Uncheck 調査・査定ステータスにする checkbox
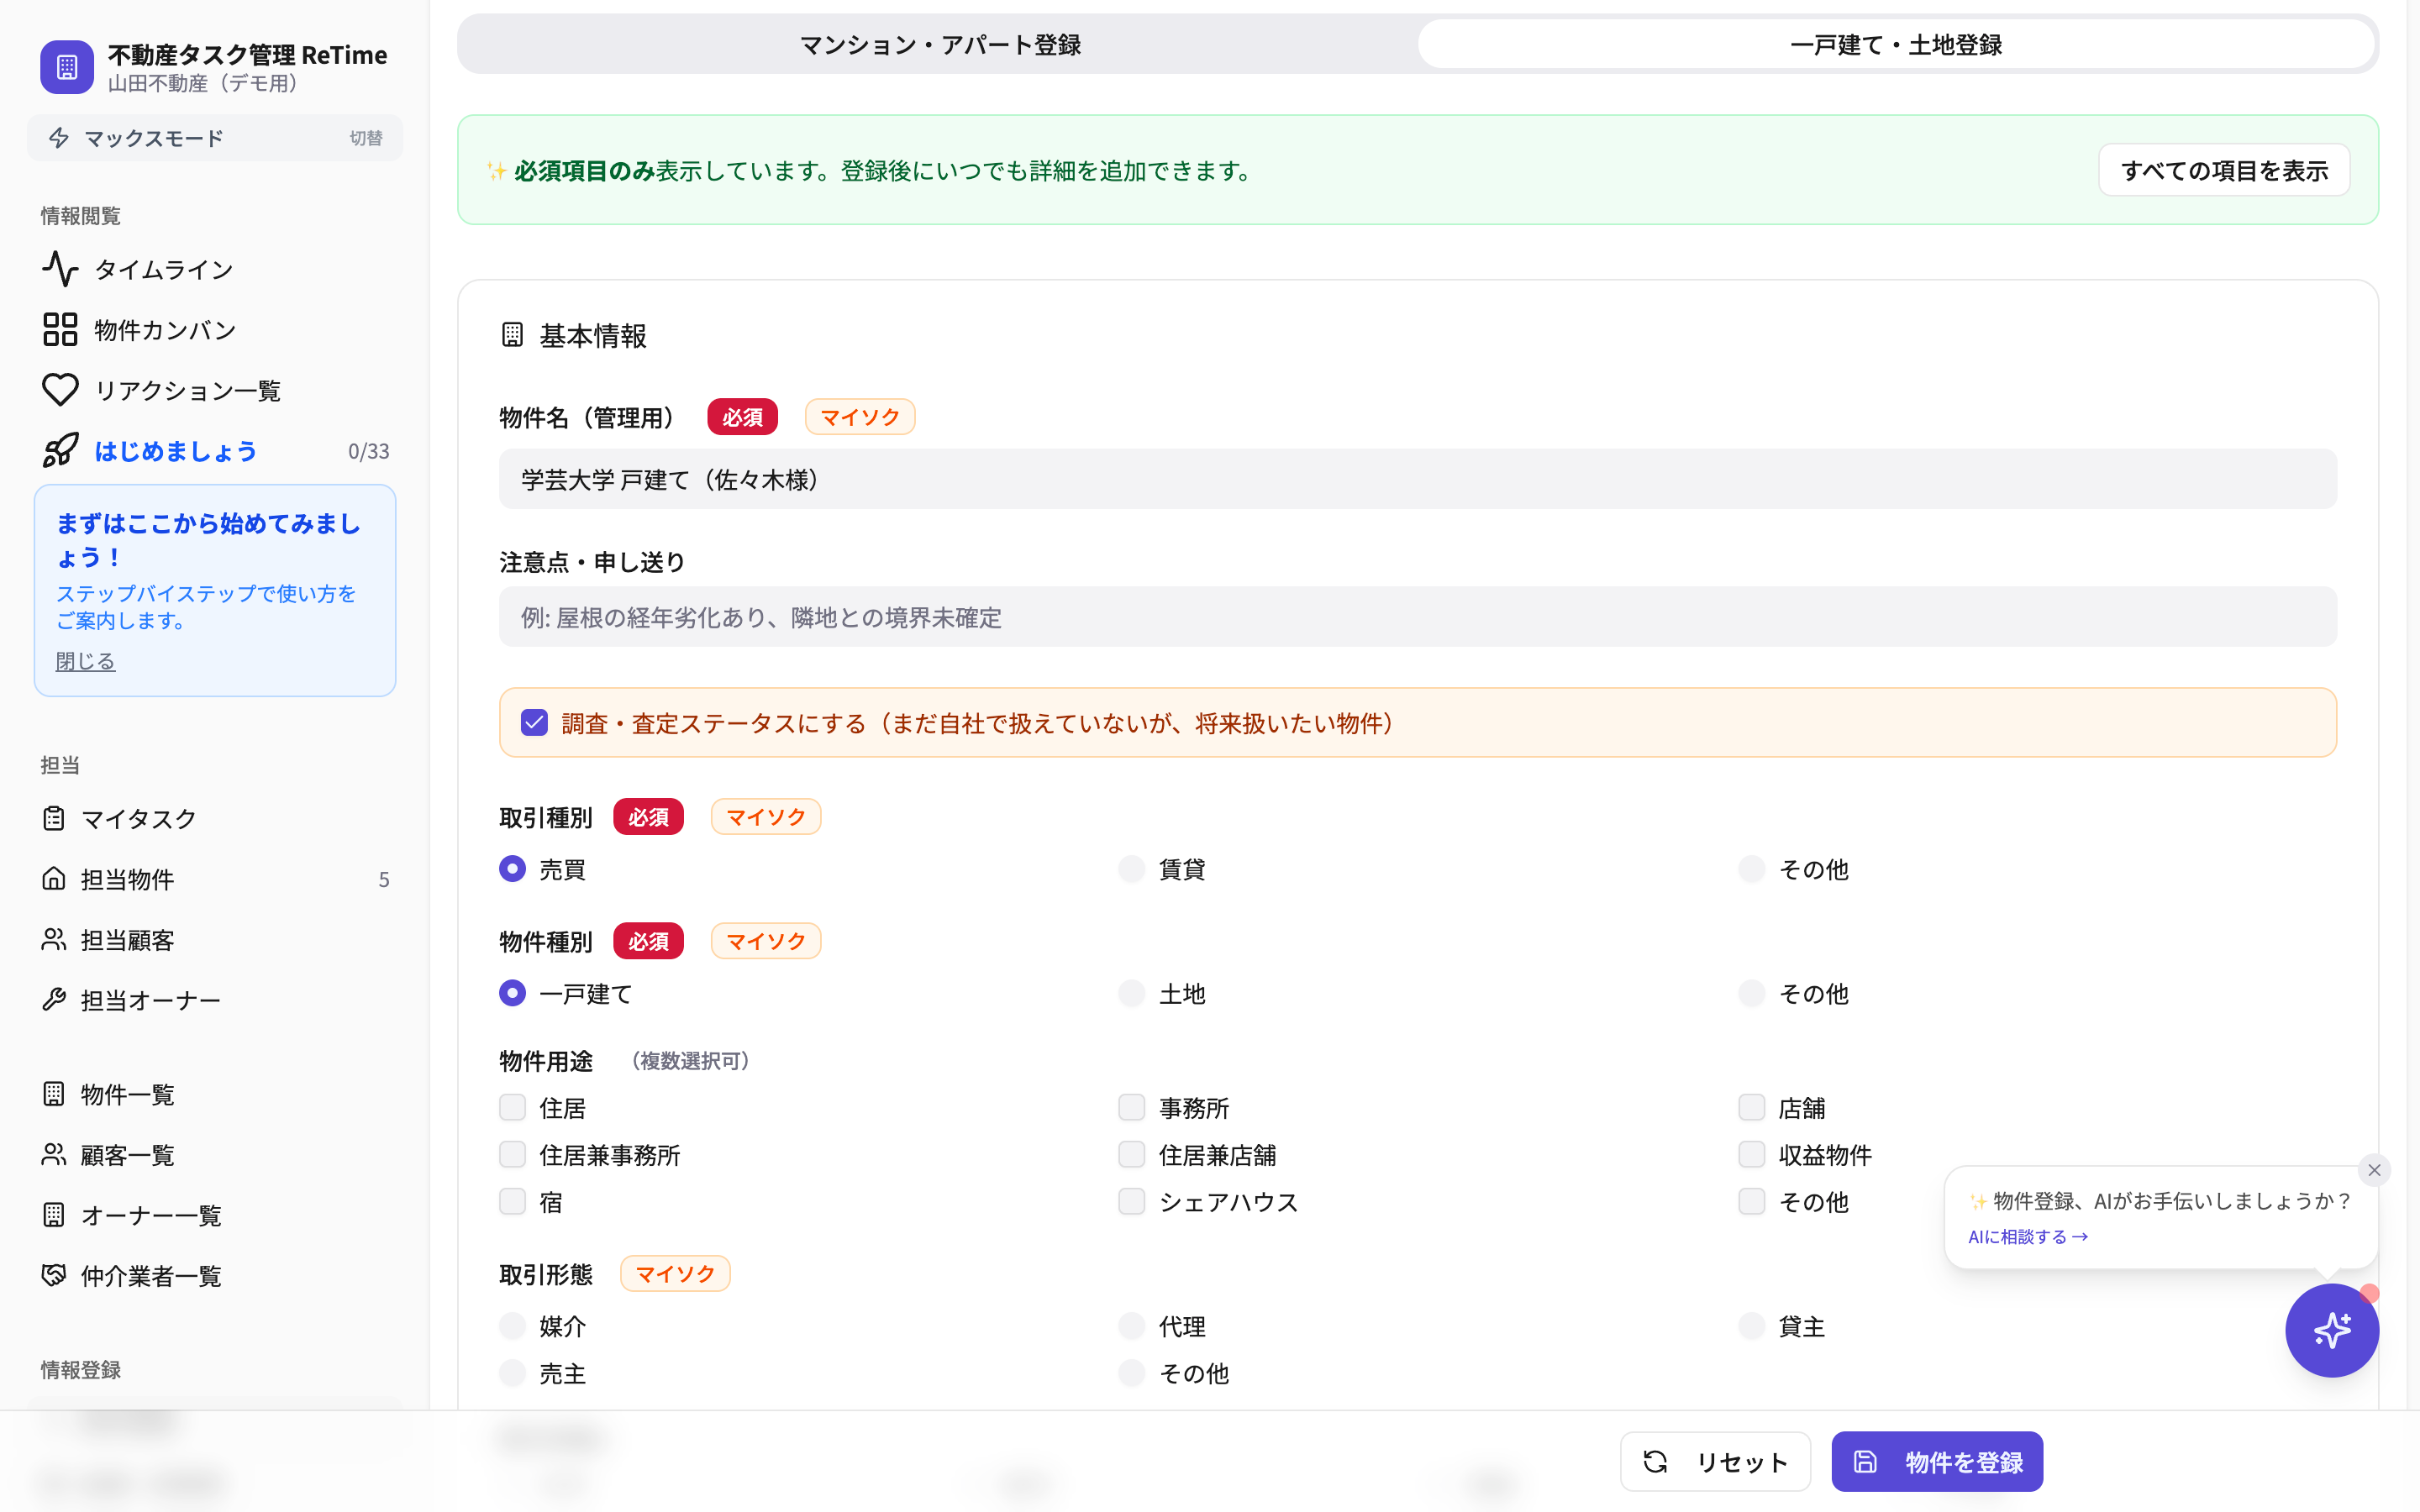 click(x=534, y=723)
